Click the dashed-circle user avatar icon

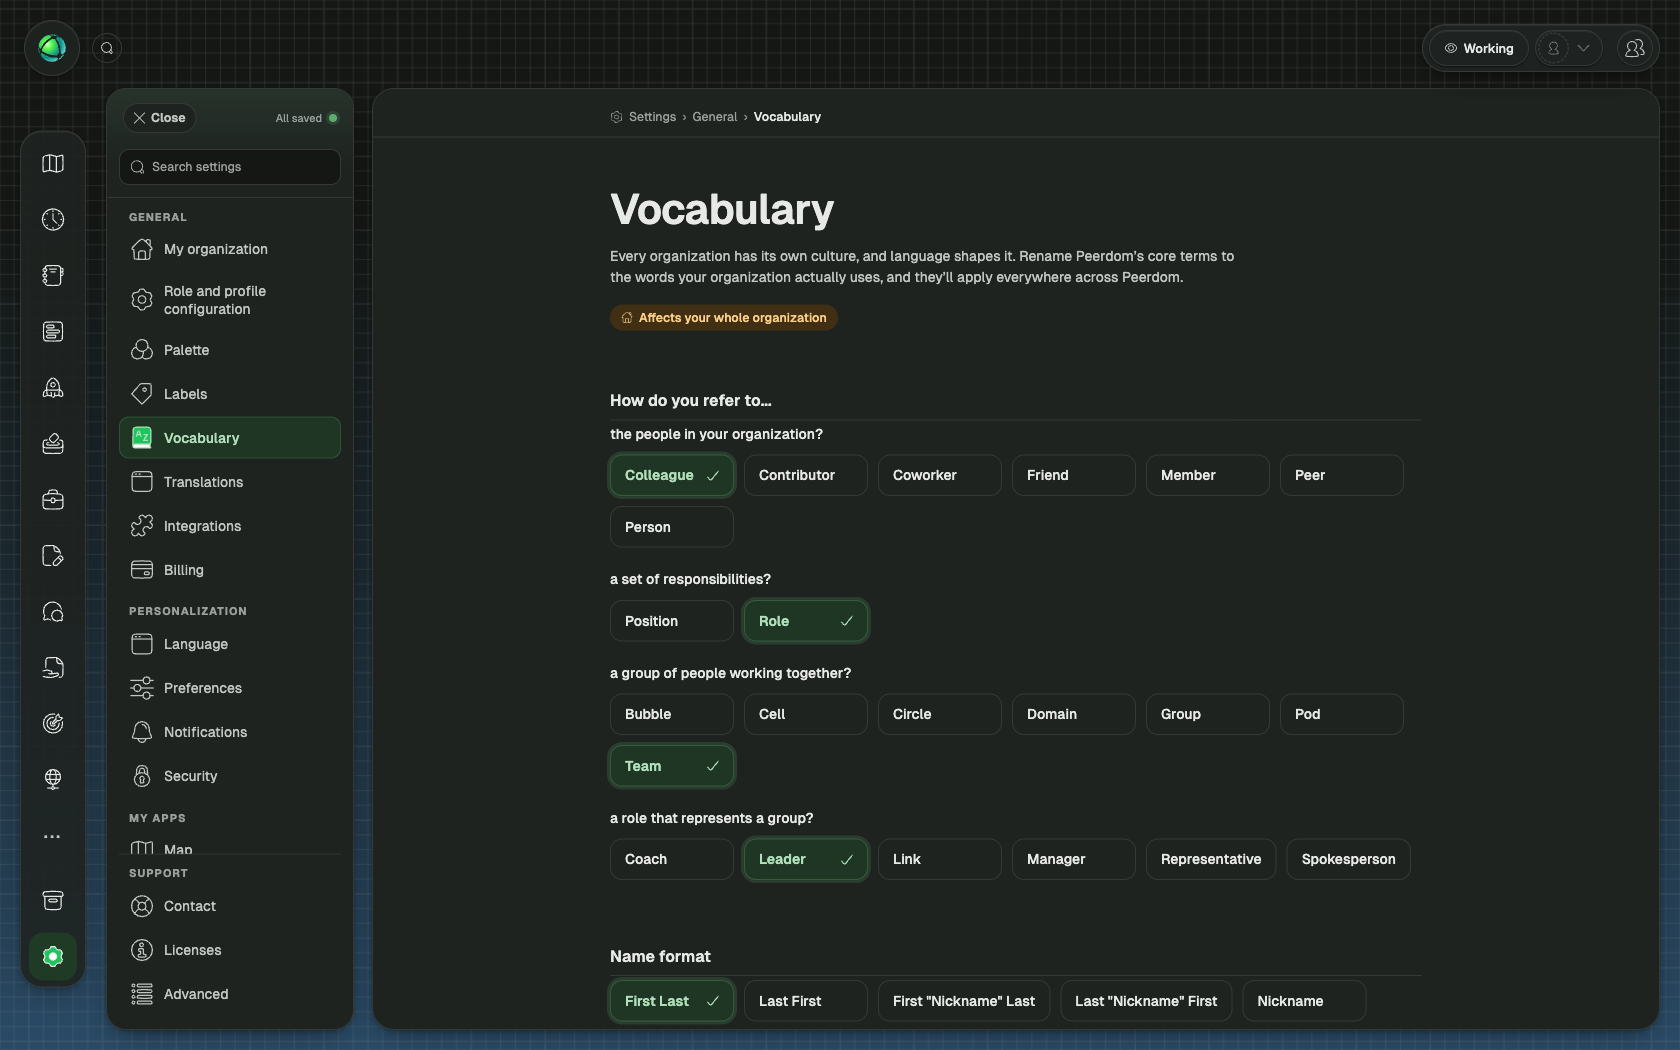1553,48
